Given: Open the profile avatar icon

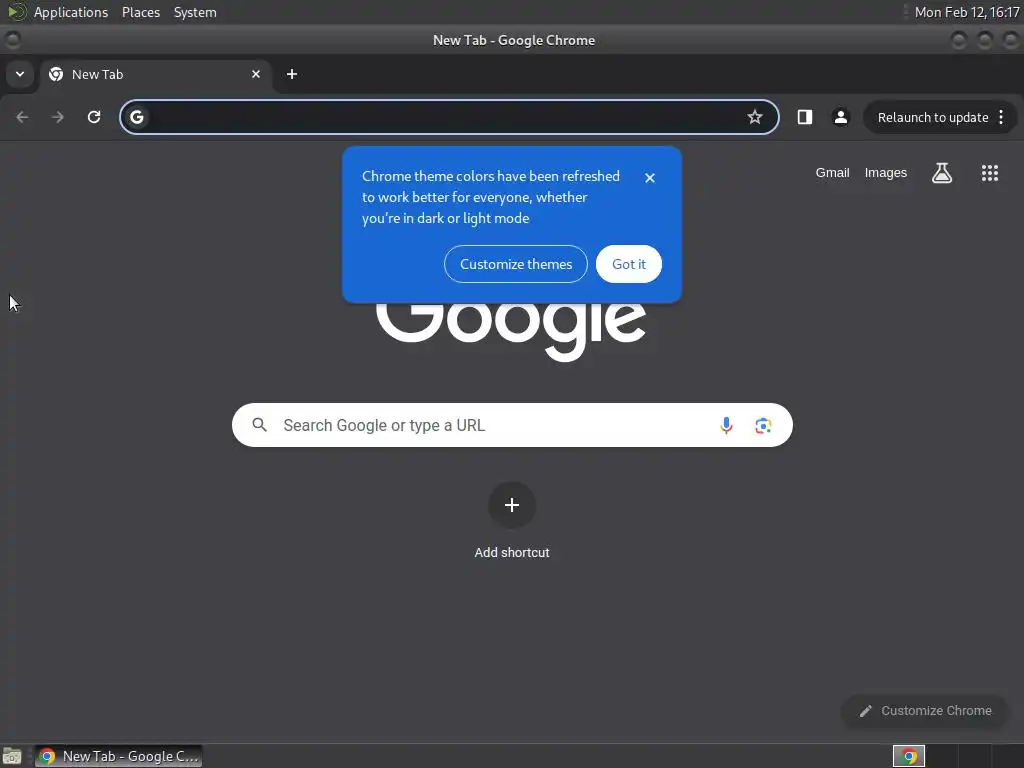Looking at the screenshot, I should [x=840, y=117].
